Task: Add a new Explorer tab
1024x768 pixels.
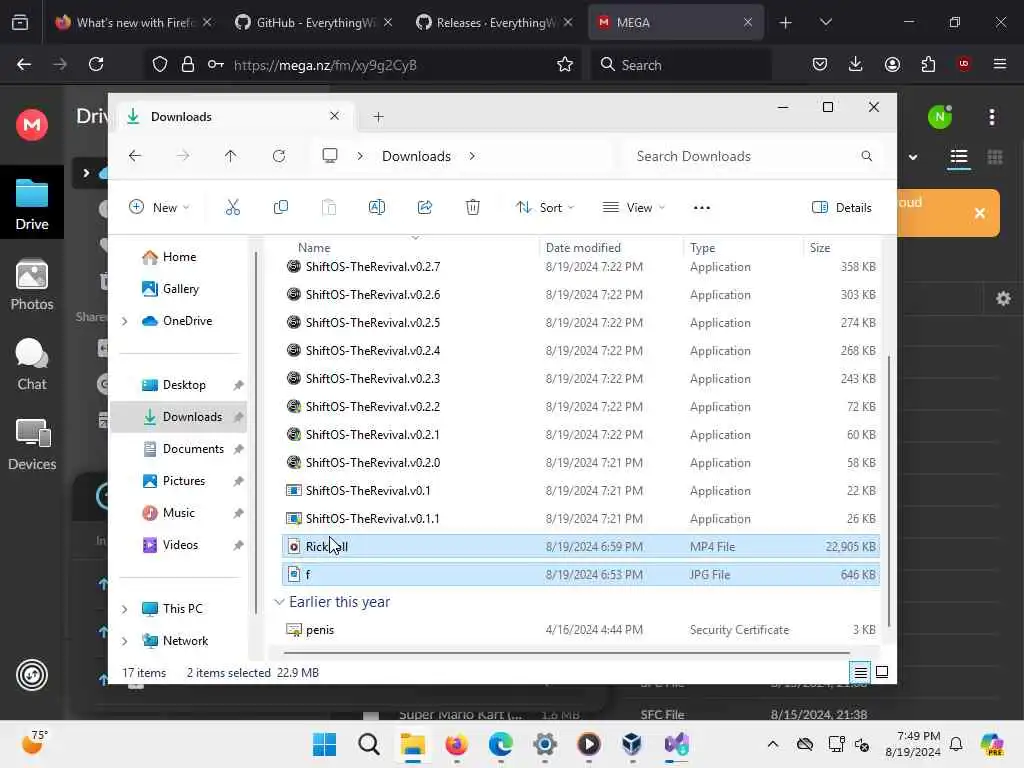Action: point(378,117)
